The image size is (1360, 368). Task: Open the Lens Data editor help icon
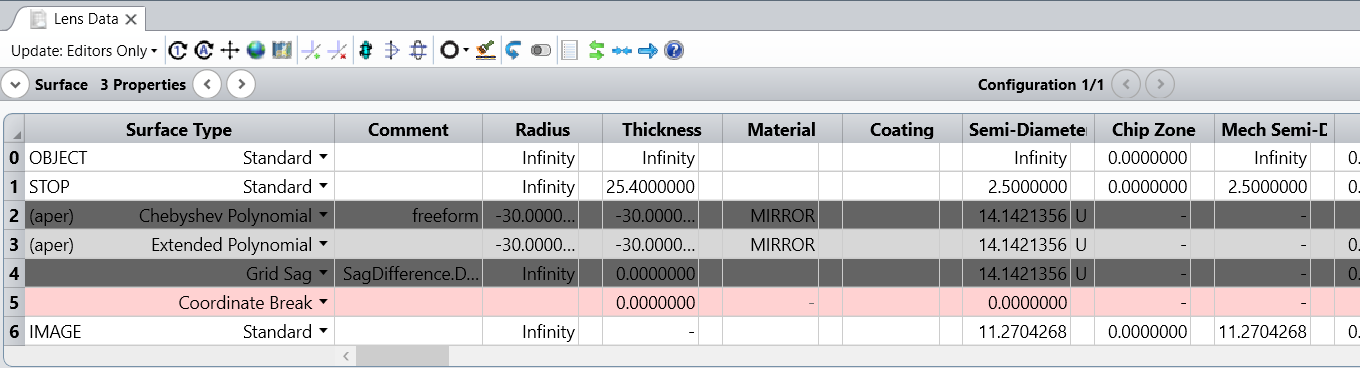pyautogui.click(x=674, y=50)
